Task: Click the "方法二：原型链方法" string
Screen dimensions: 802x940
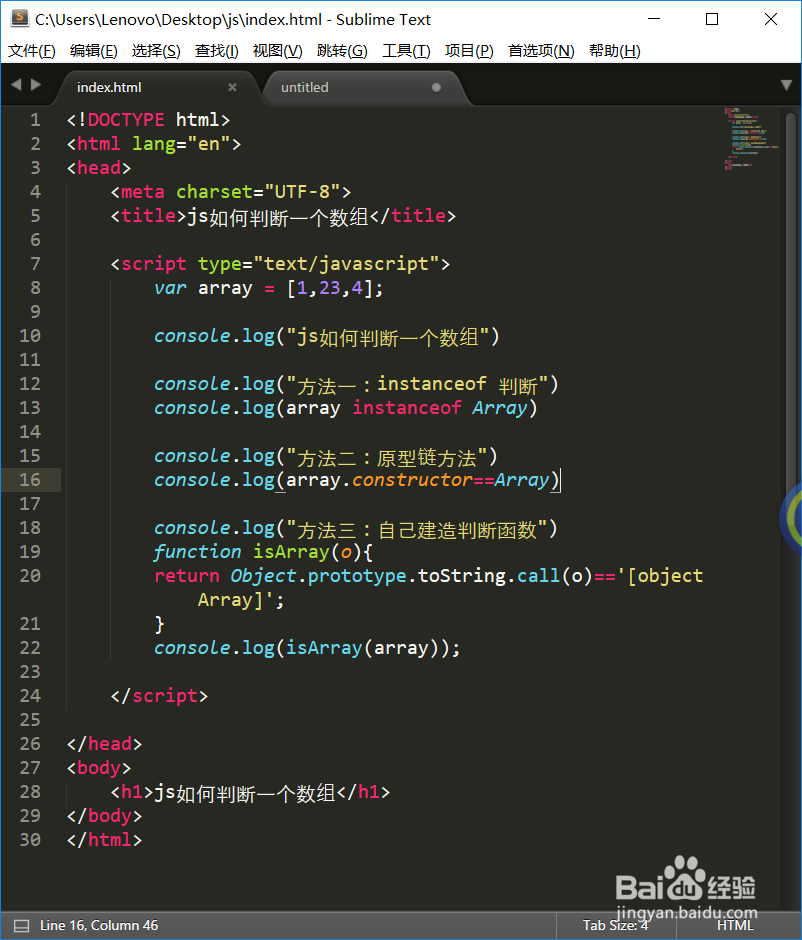Action: point(386,457)
